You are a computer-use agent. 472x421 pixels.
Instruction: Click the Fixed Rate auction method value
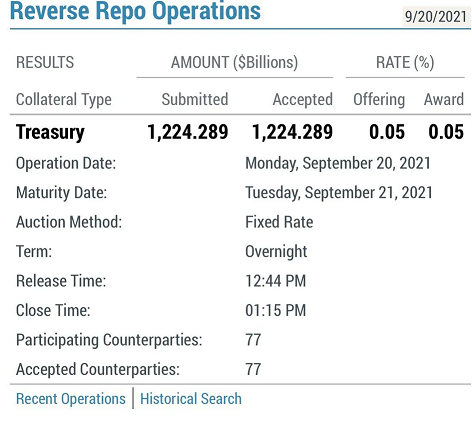pyautogui.click(x=279, y=222)
